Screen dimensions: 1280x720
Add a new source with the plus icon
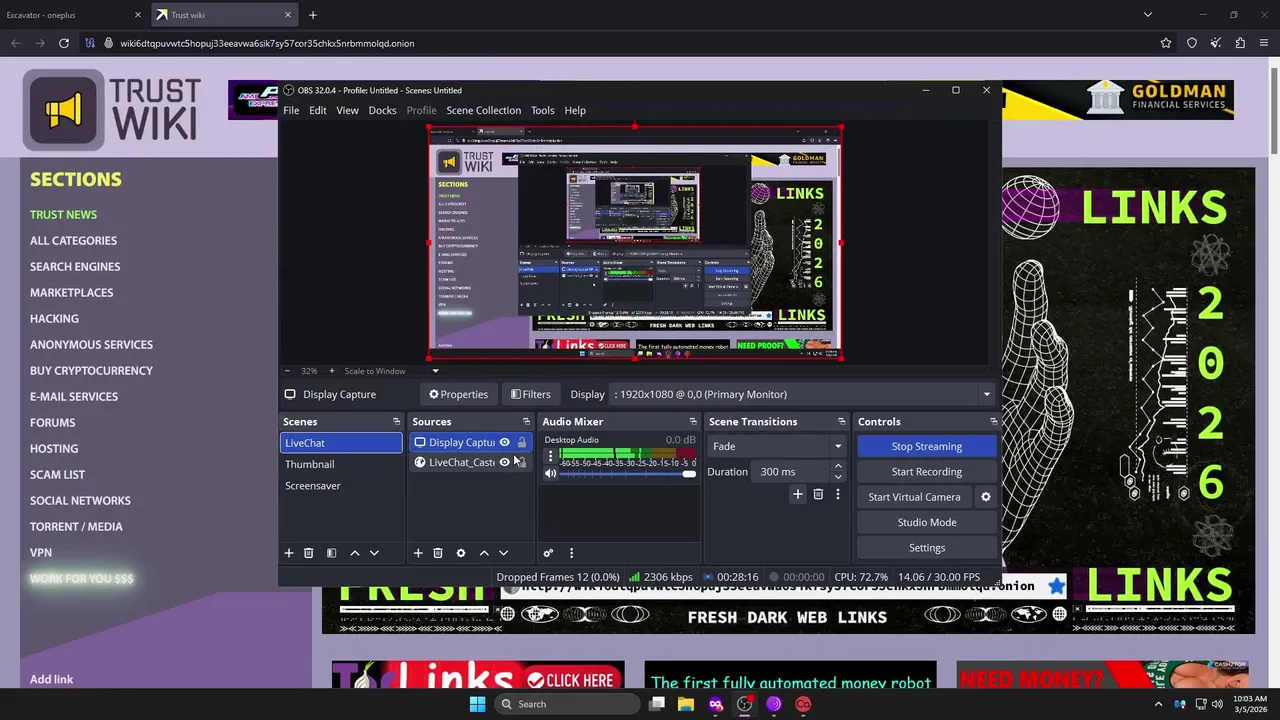tap(418, 553)
